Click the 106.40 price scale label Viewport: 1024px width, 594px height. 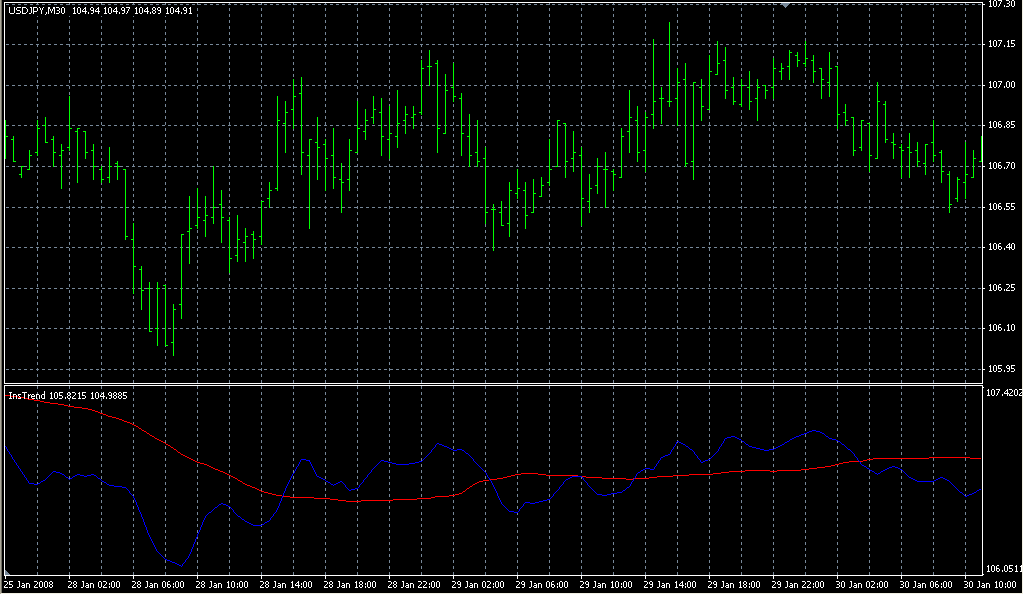pos(1002,247)
